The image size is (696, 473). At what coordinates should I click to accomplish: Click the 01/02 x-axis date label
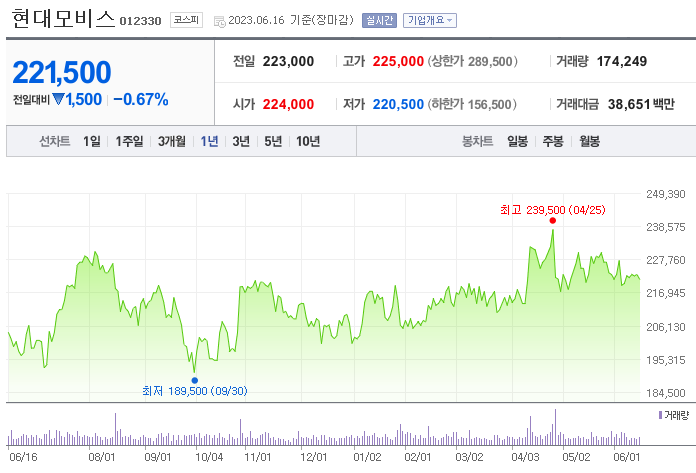tap(367, 457)
